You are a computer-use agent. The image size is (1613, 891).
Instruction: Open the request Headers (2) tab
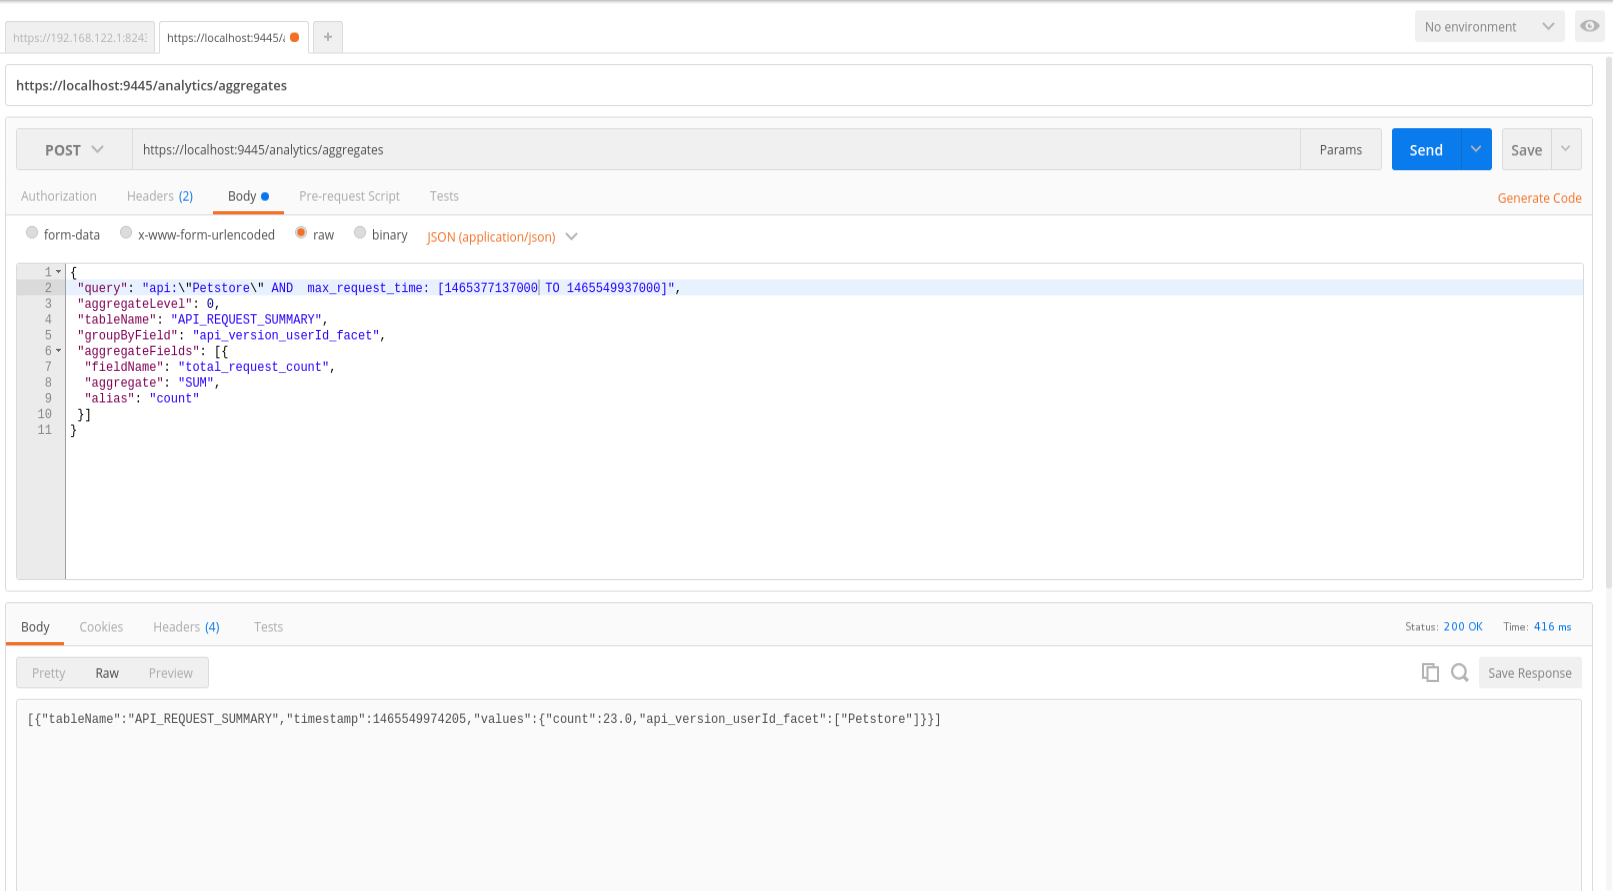(x=160, y=196)
